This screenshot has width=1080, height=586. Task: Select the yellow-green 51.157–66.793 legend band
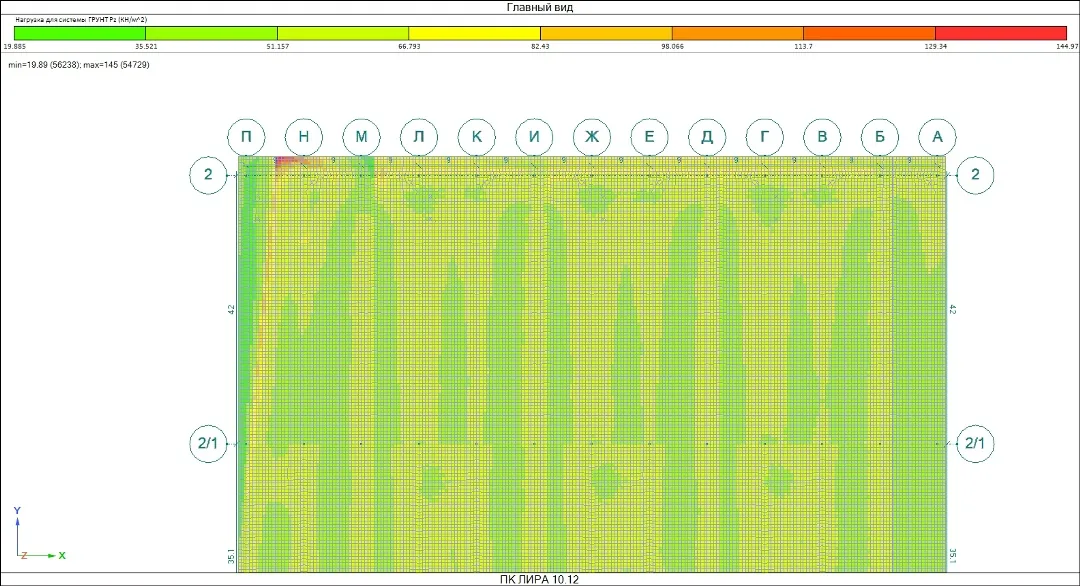pos(343,33)
